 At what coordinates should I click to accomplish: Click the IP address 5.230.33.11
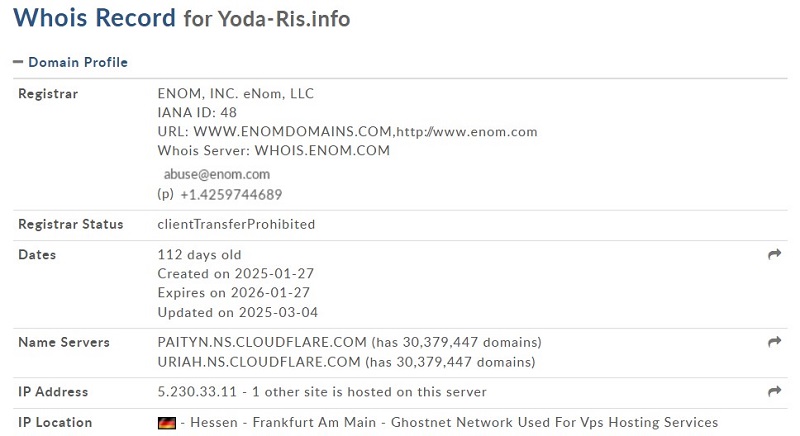point(197,392)
